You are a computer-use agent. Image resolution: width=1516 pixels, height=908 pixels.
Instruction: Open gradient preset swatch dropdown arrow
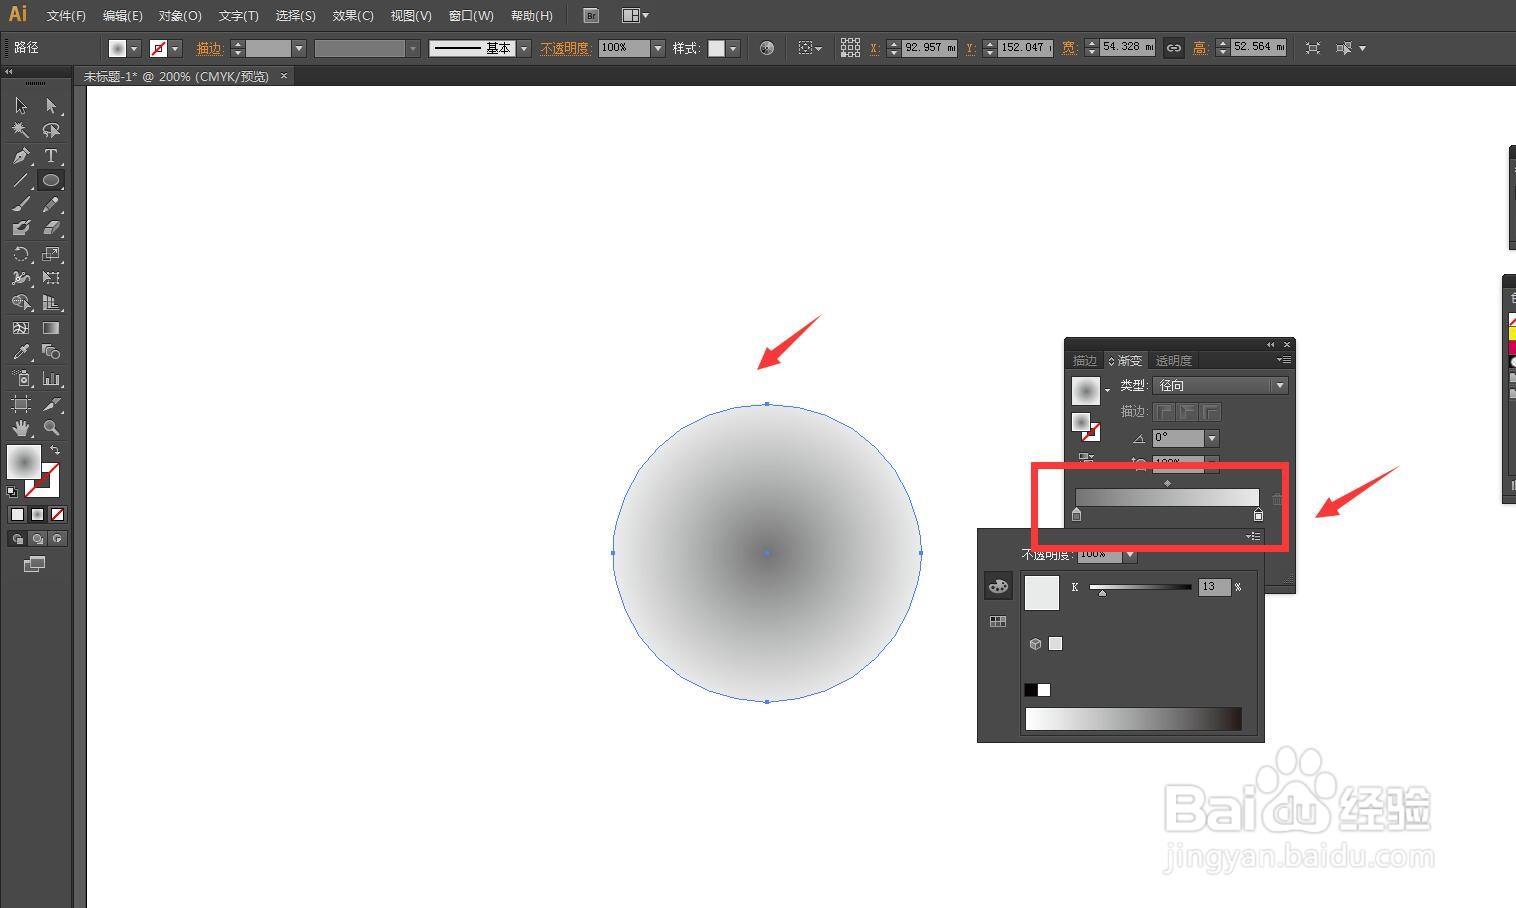pos(1107,390)
